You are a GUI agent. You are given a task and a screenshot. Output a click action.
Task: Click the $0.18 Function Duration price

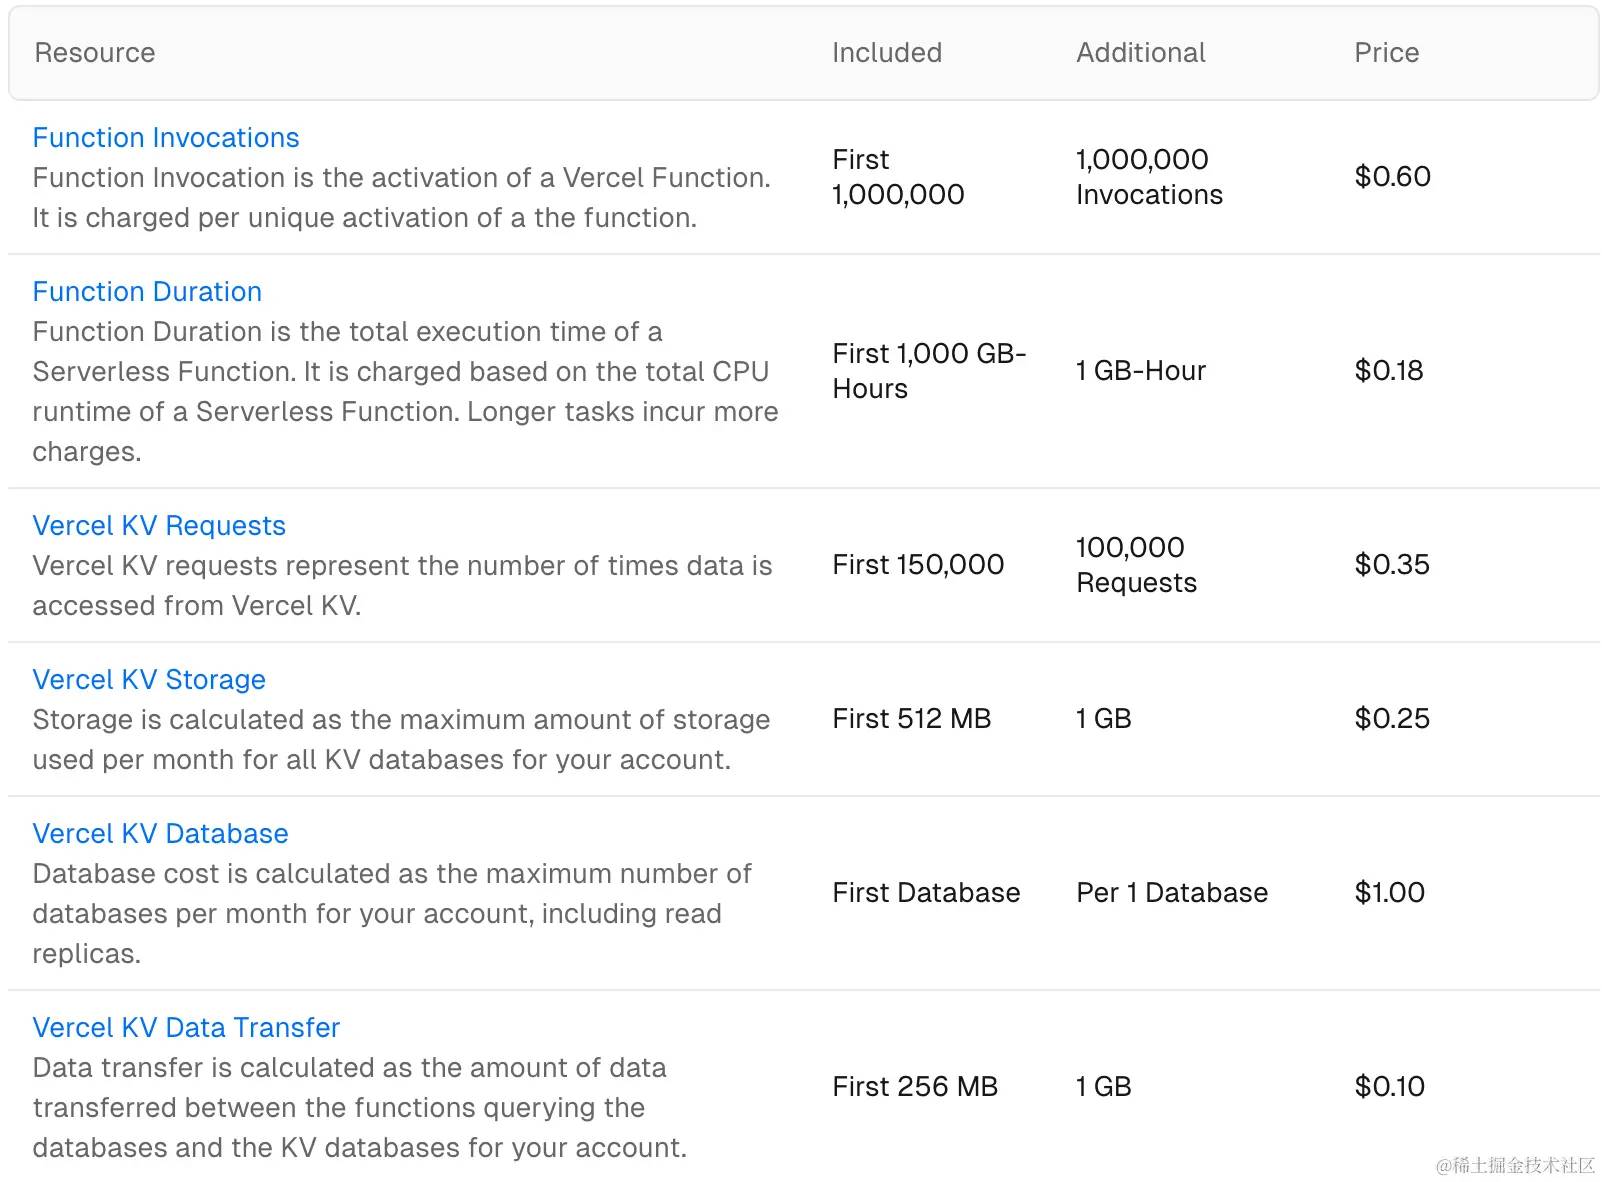pyautogui.click(x=1389, y=371)
